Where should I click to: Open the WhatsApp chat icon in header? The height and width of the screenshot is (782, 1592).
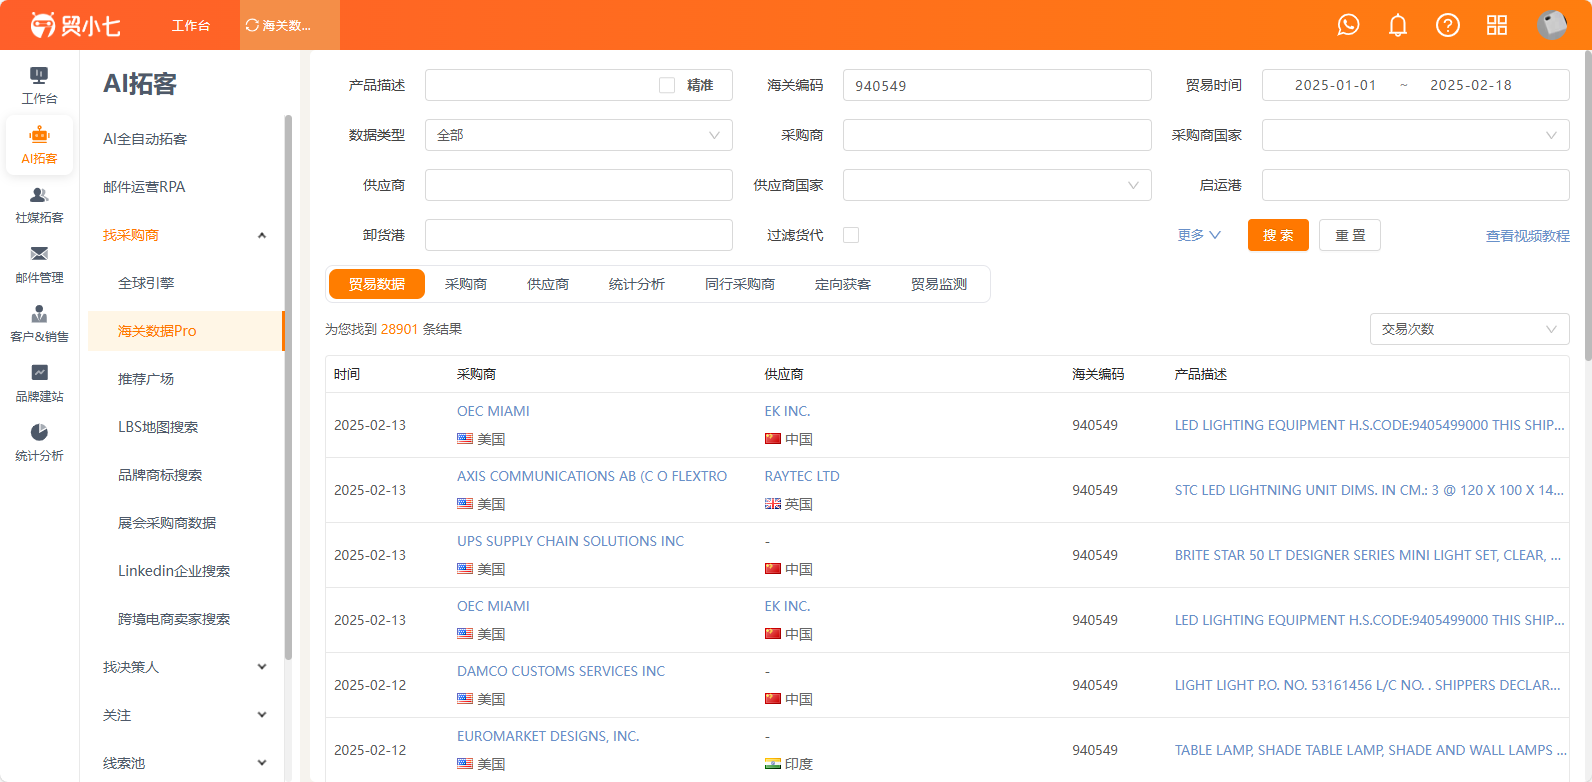pos(1348,25)
